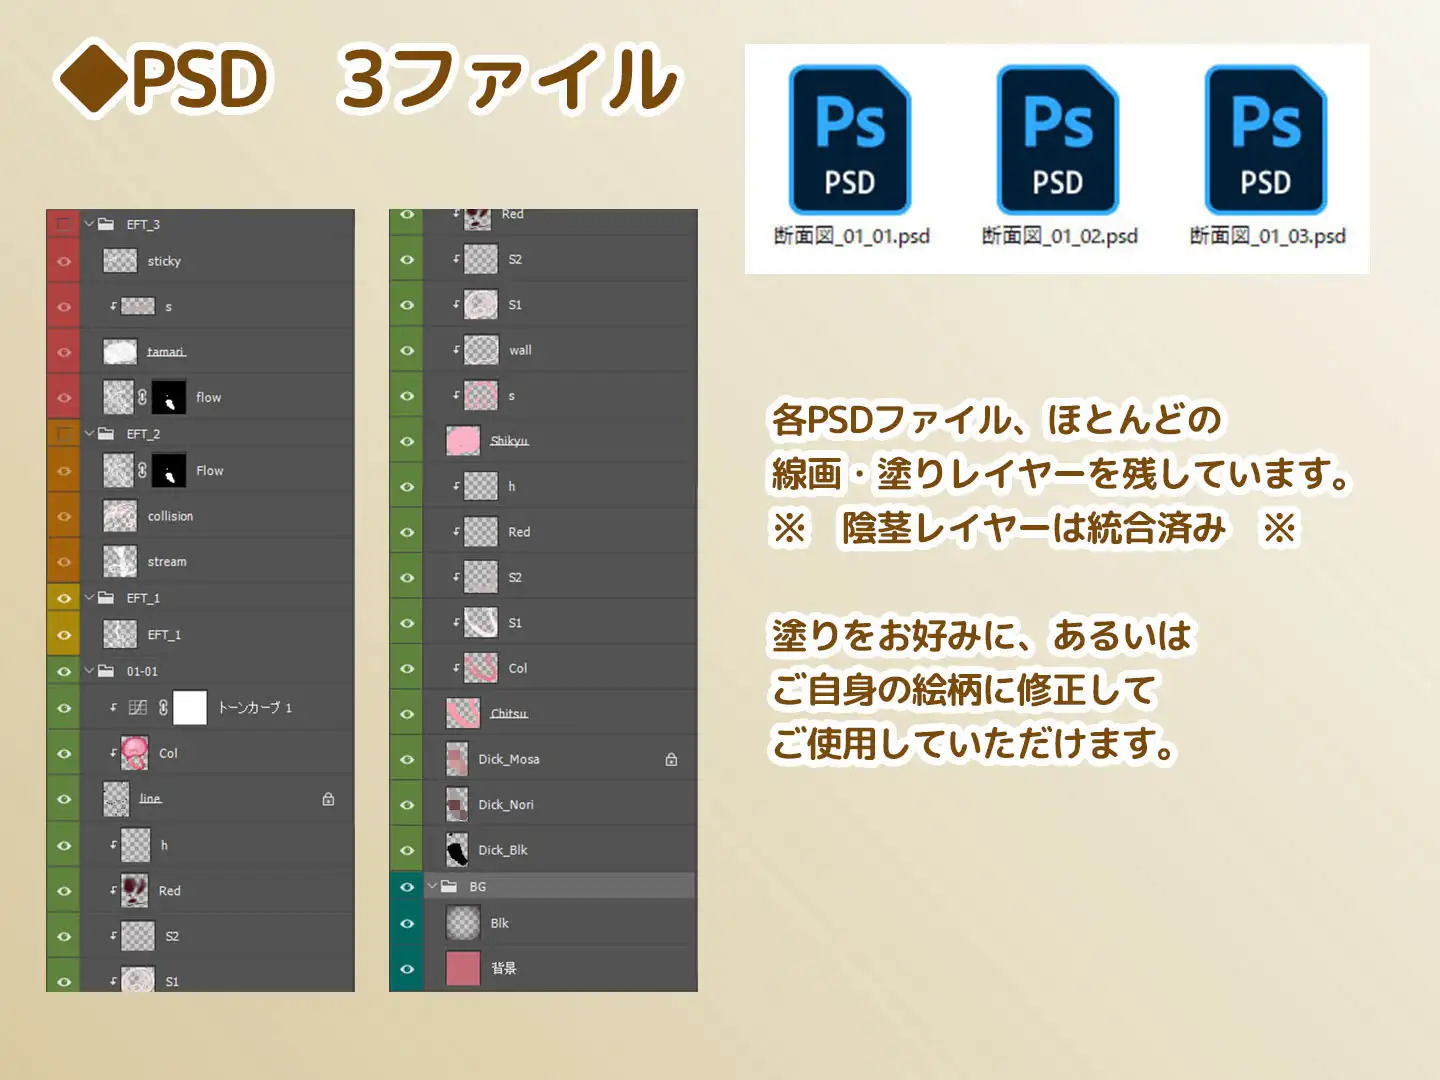This screenshot has width=1440, height=1080.
Task: Click the folder icon of 01-01 group
Action: coord(106,671)
